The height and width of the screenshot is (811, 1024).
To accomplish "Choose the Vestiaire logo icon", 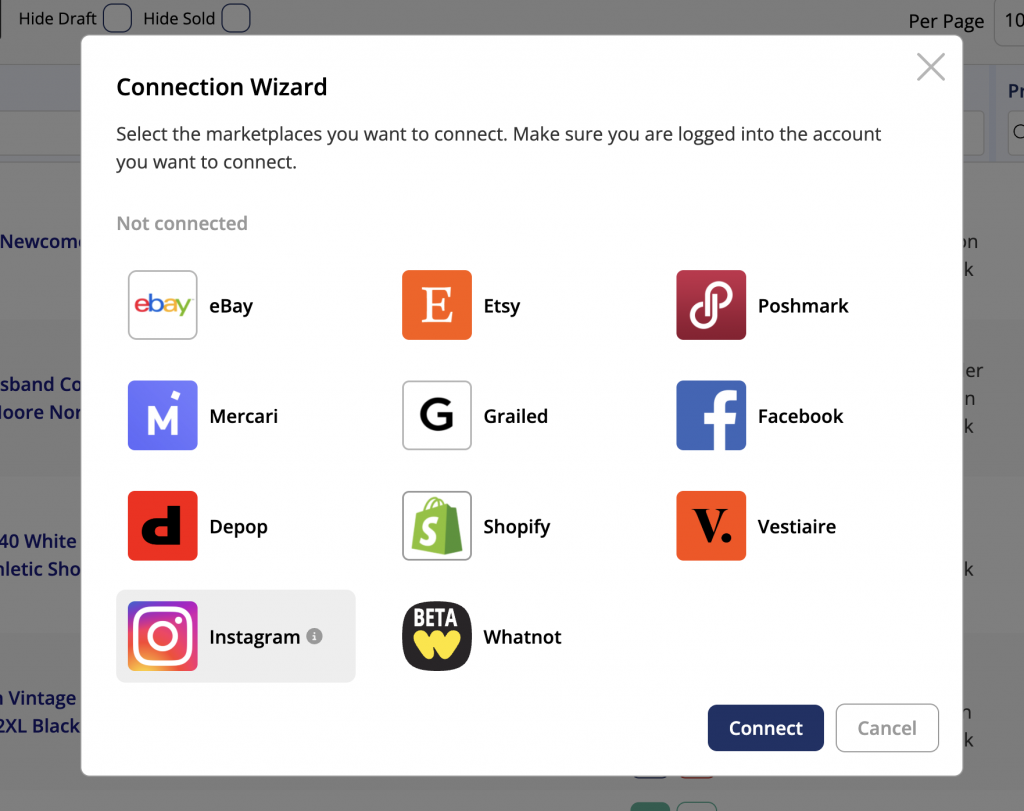I will click(711, 526).
